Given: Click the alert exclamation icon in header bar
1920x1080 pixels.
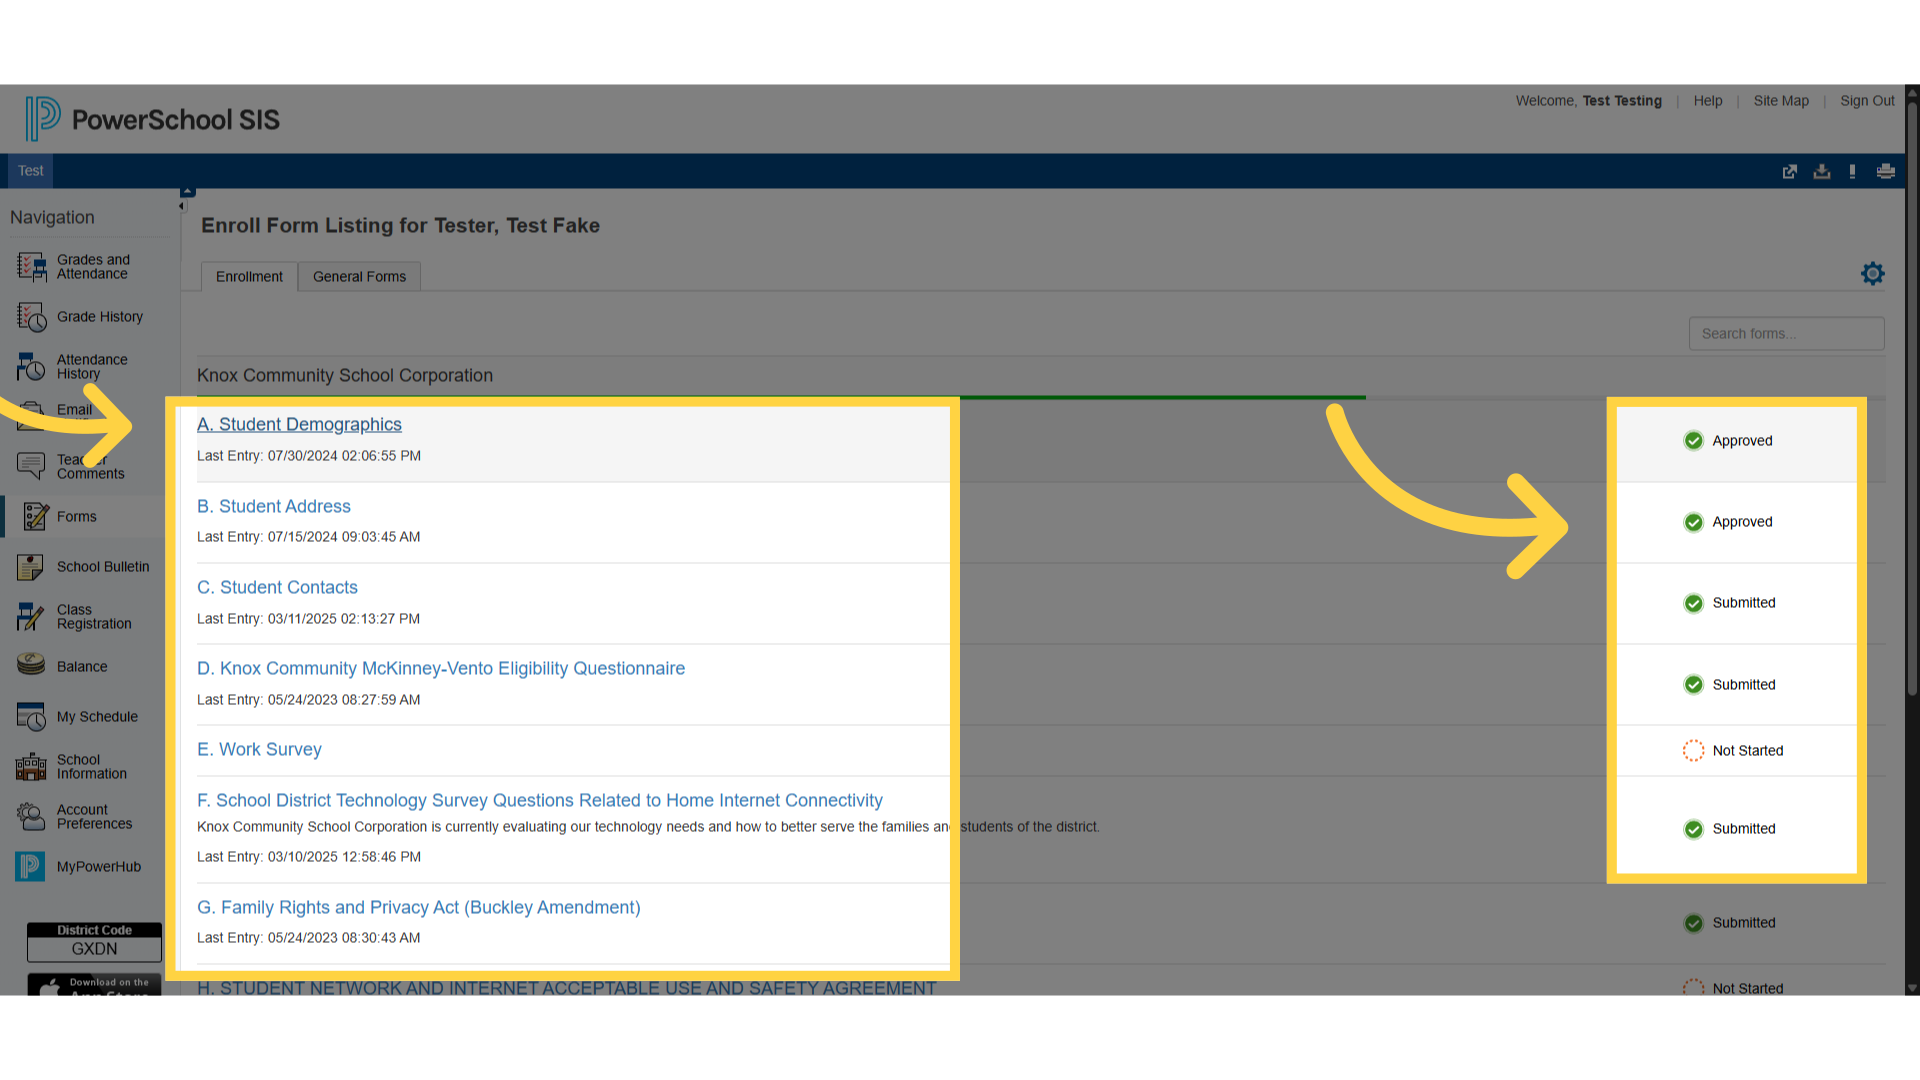Looking at the screenshot, I should 1853,172.
